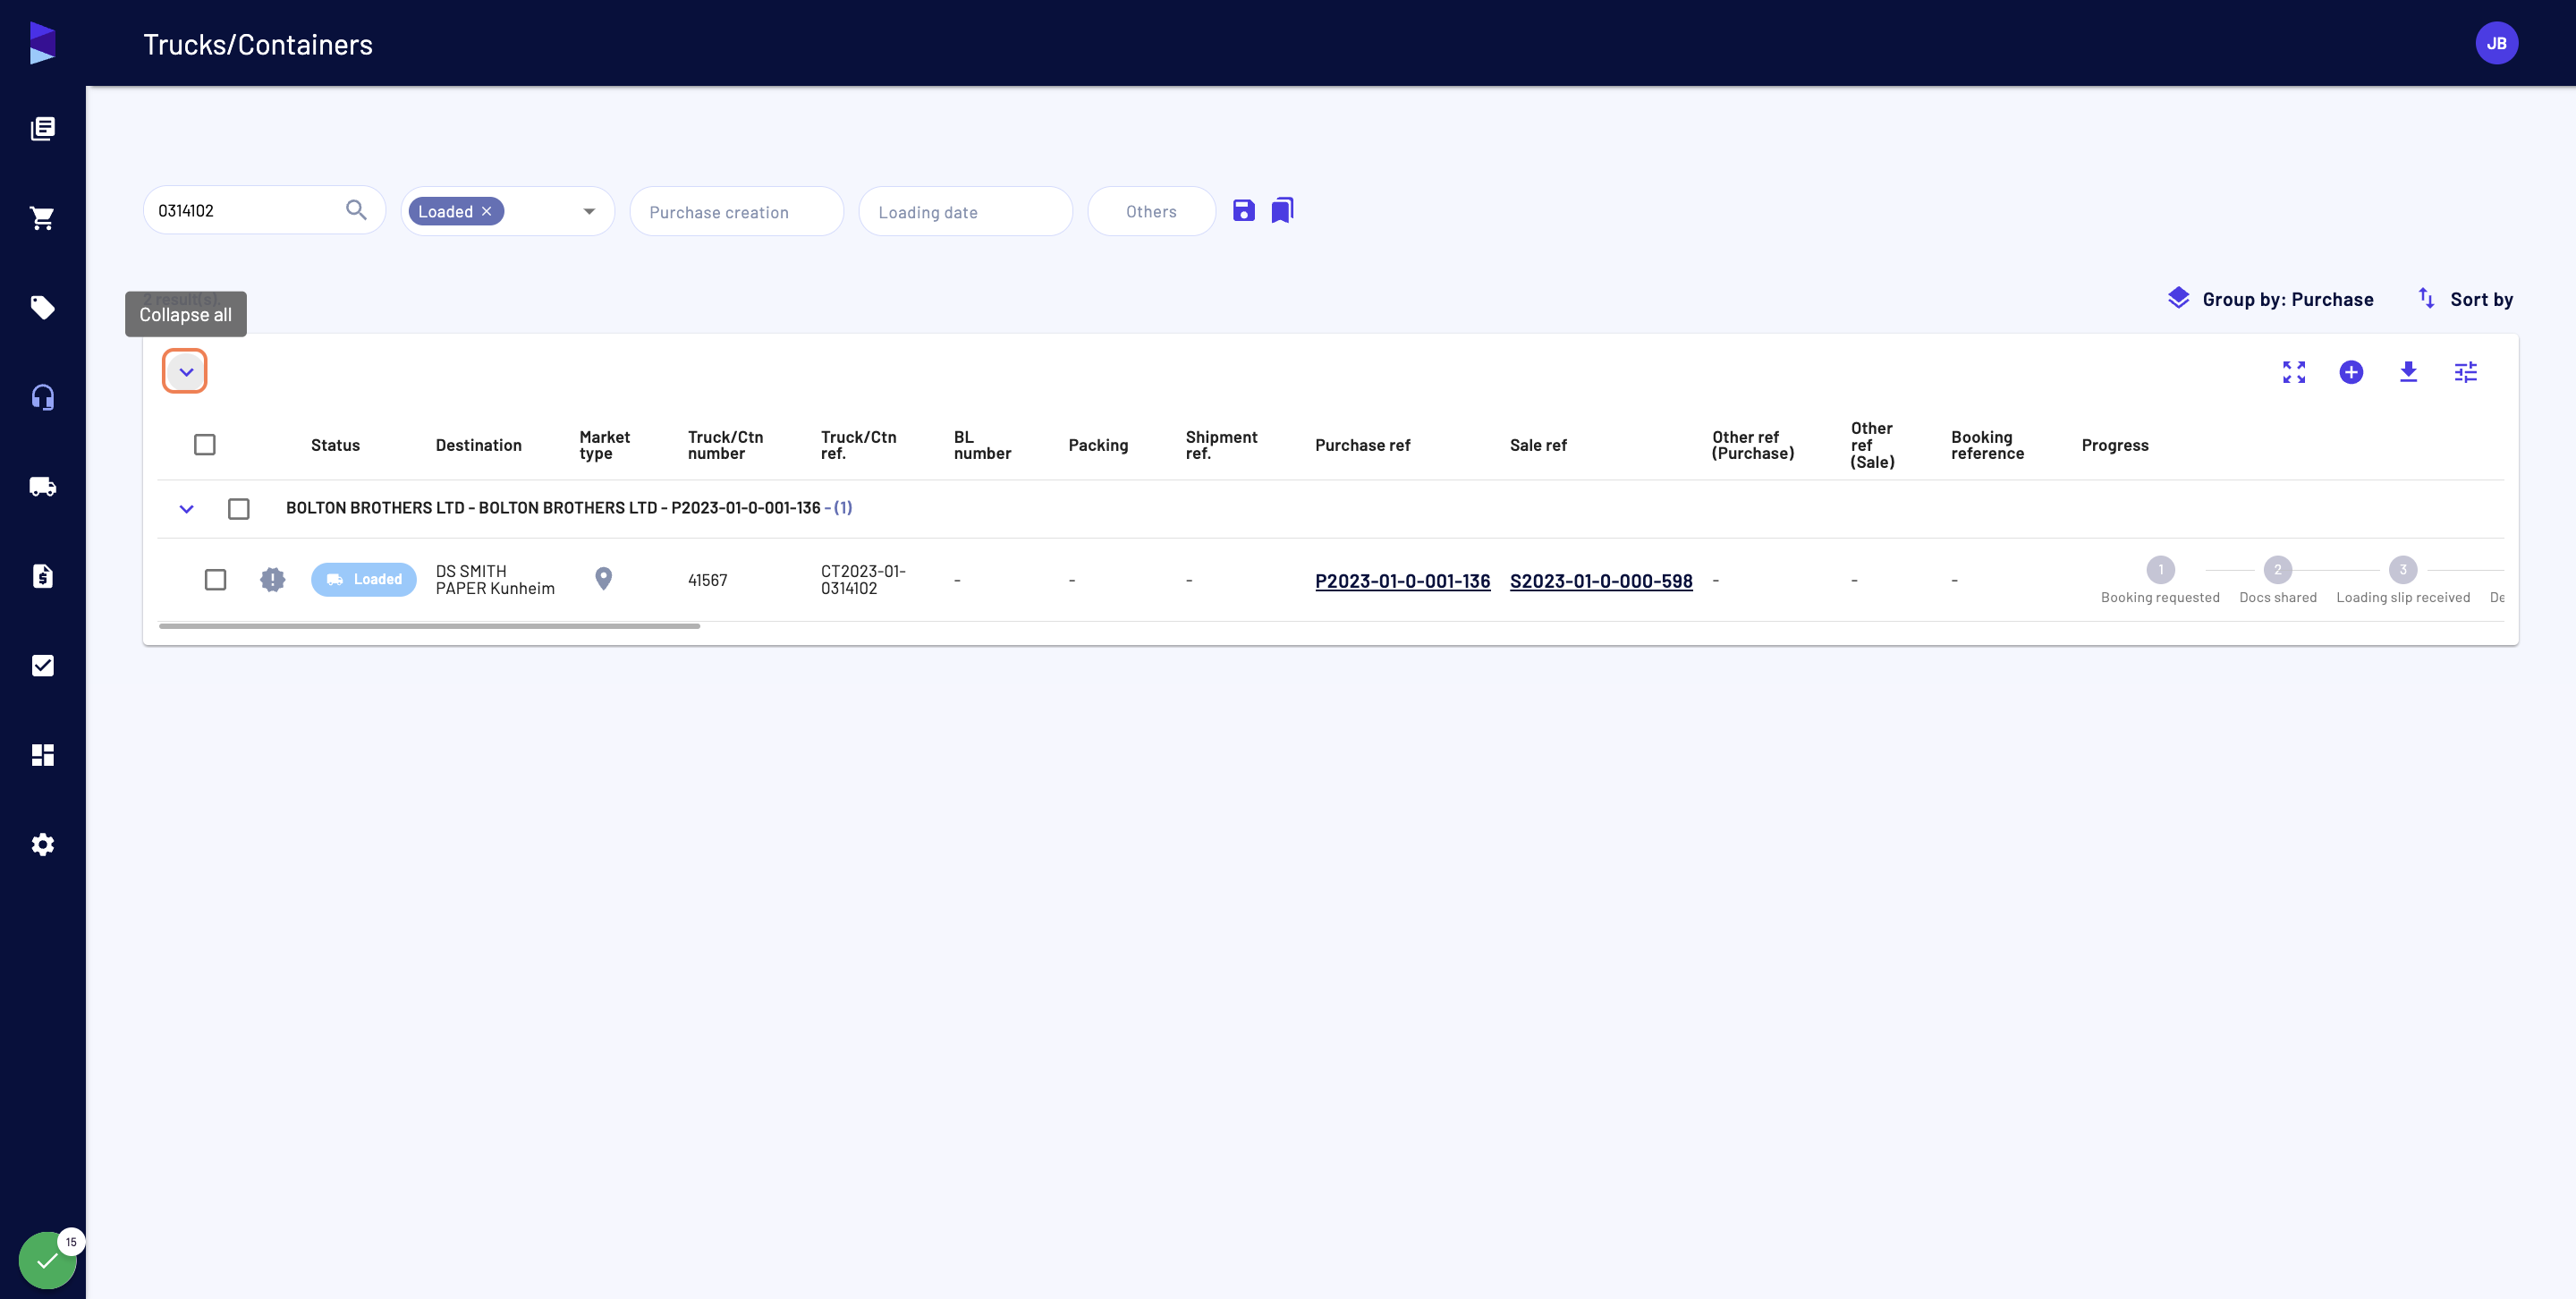The height and width of the screenshot is (1299, 2576).
Task: Open the documents library sidebar icon
Action: (x=42, y=128)
